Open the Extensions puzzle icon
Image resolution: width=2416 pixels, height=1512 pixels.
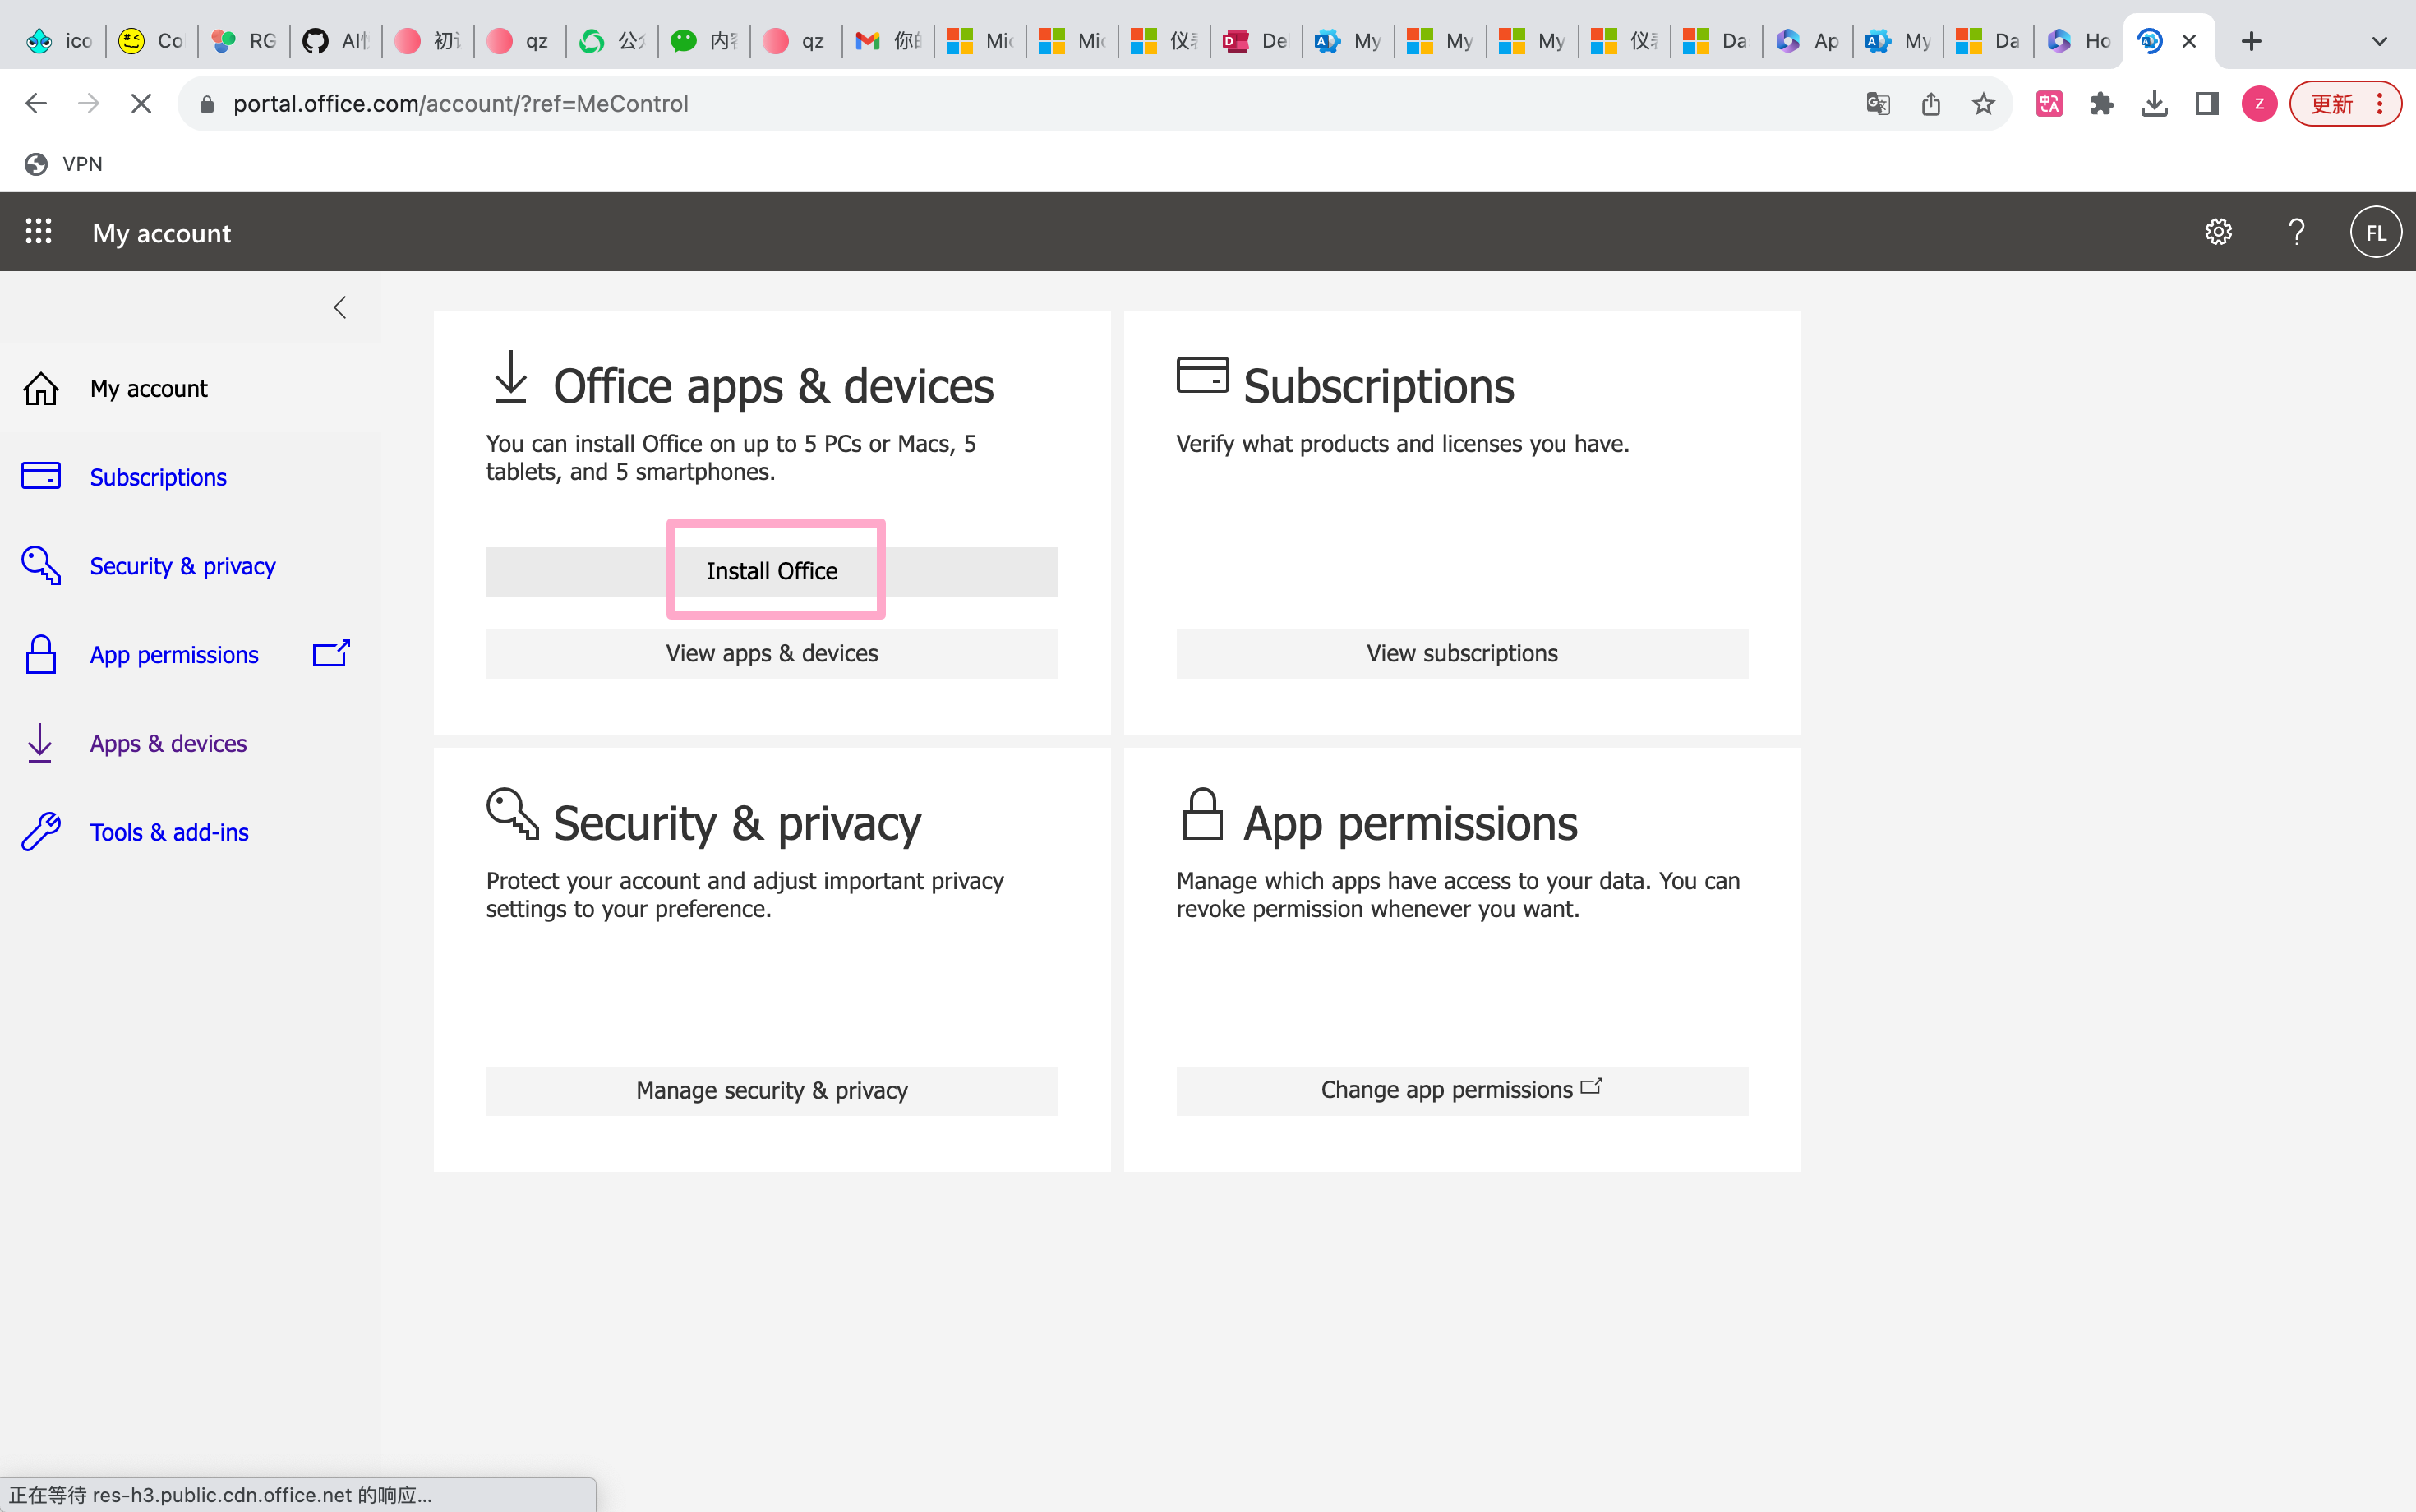2101,103
